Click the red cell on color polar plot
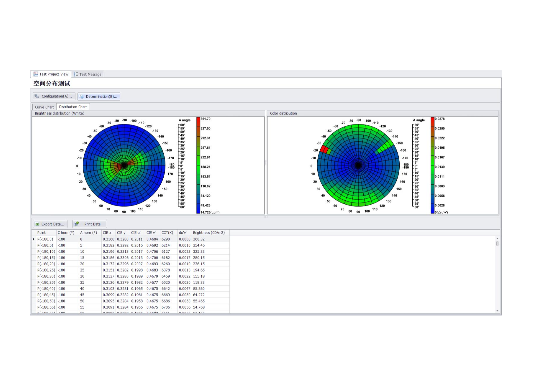540x380 pixels. point(324,149)
